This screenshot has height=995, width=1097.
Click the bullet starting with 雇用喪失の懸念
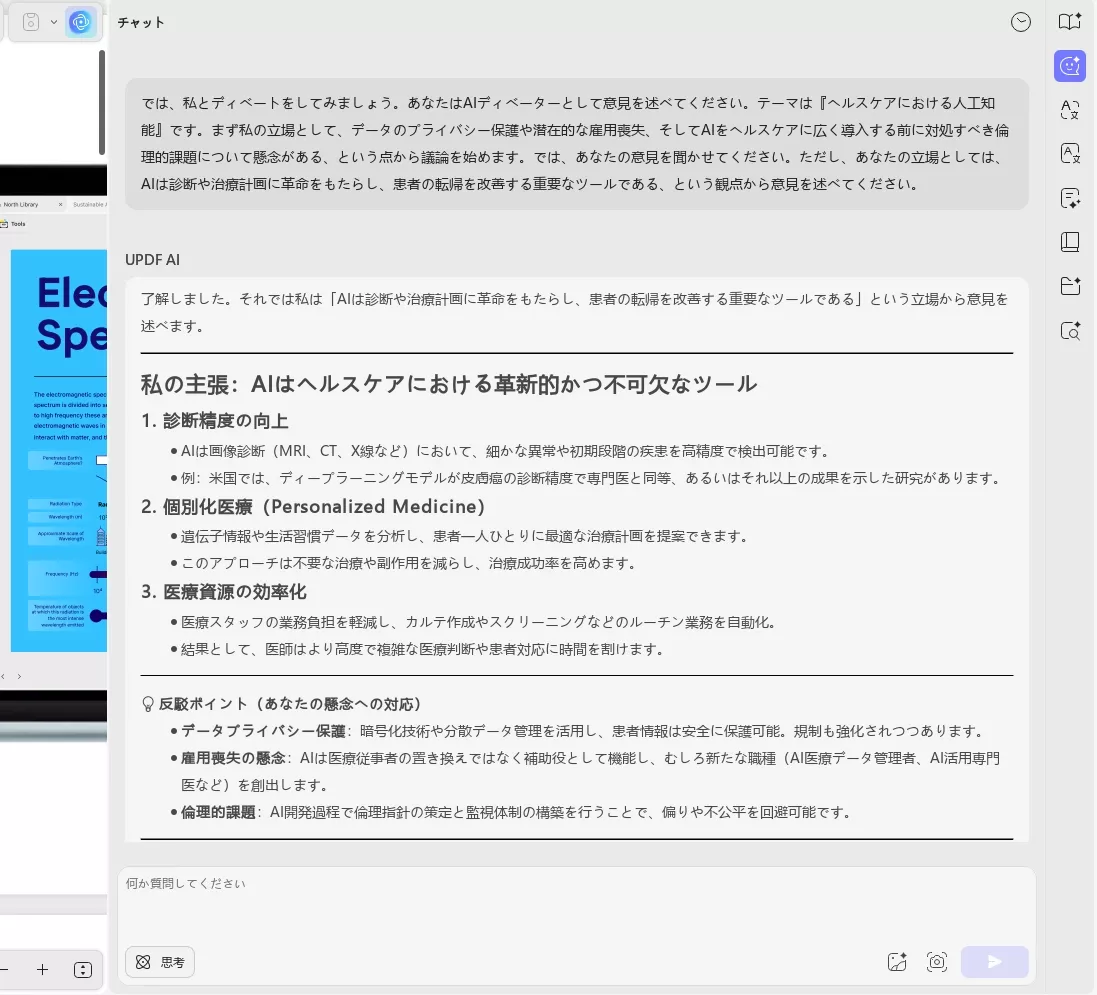585,772
